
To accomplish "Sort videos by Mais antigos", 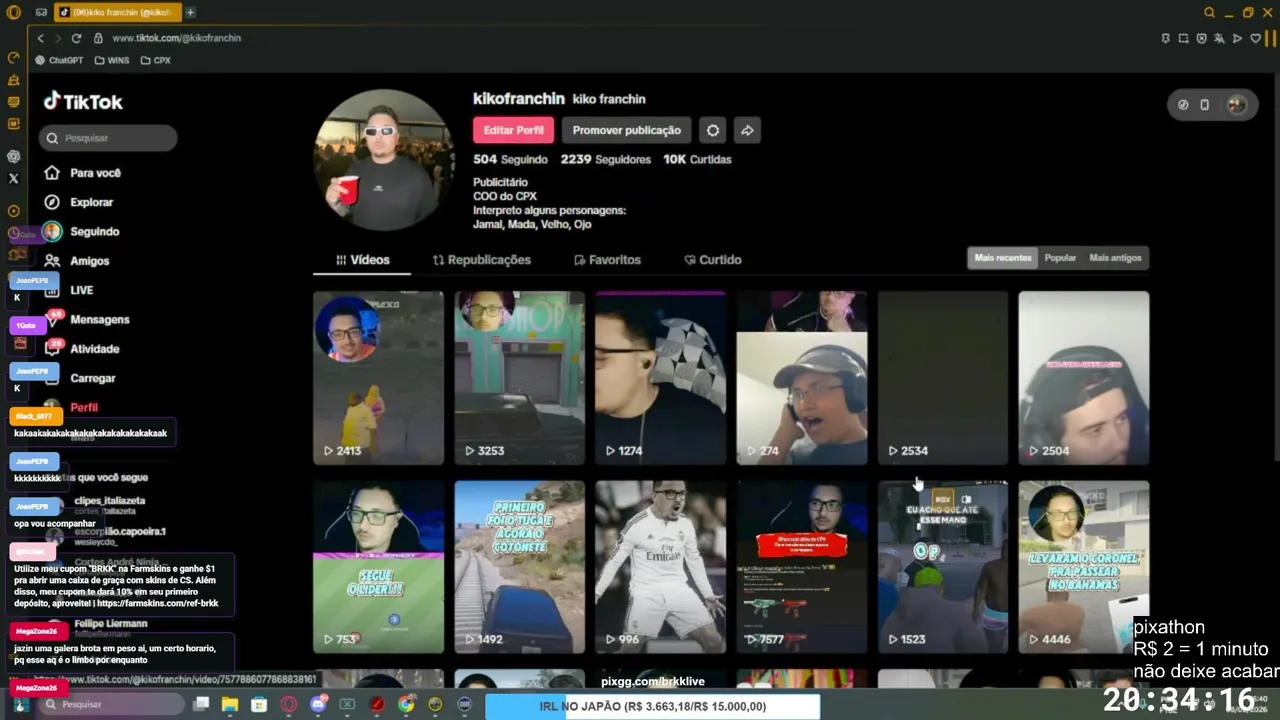I will (x=1115, y=258).
